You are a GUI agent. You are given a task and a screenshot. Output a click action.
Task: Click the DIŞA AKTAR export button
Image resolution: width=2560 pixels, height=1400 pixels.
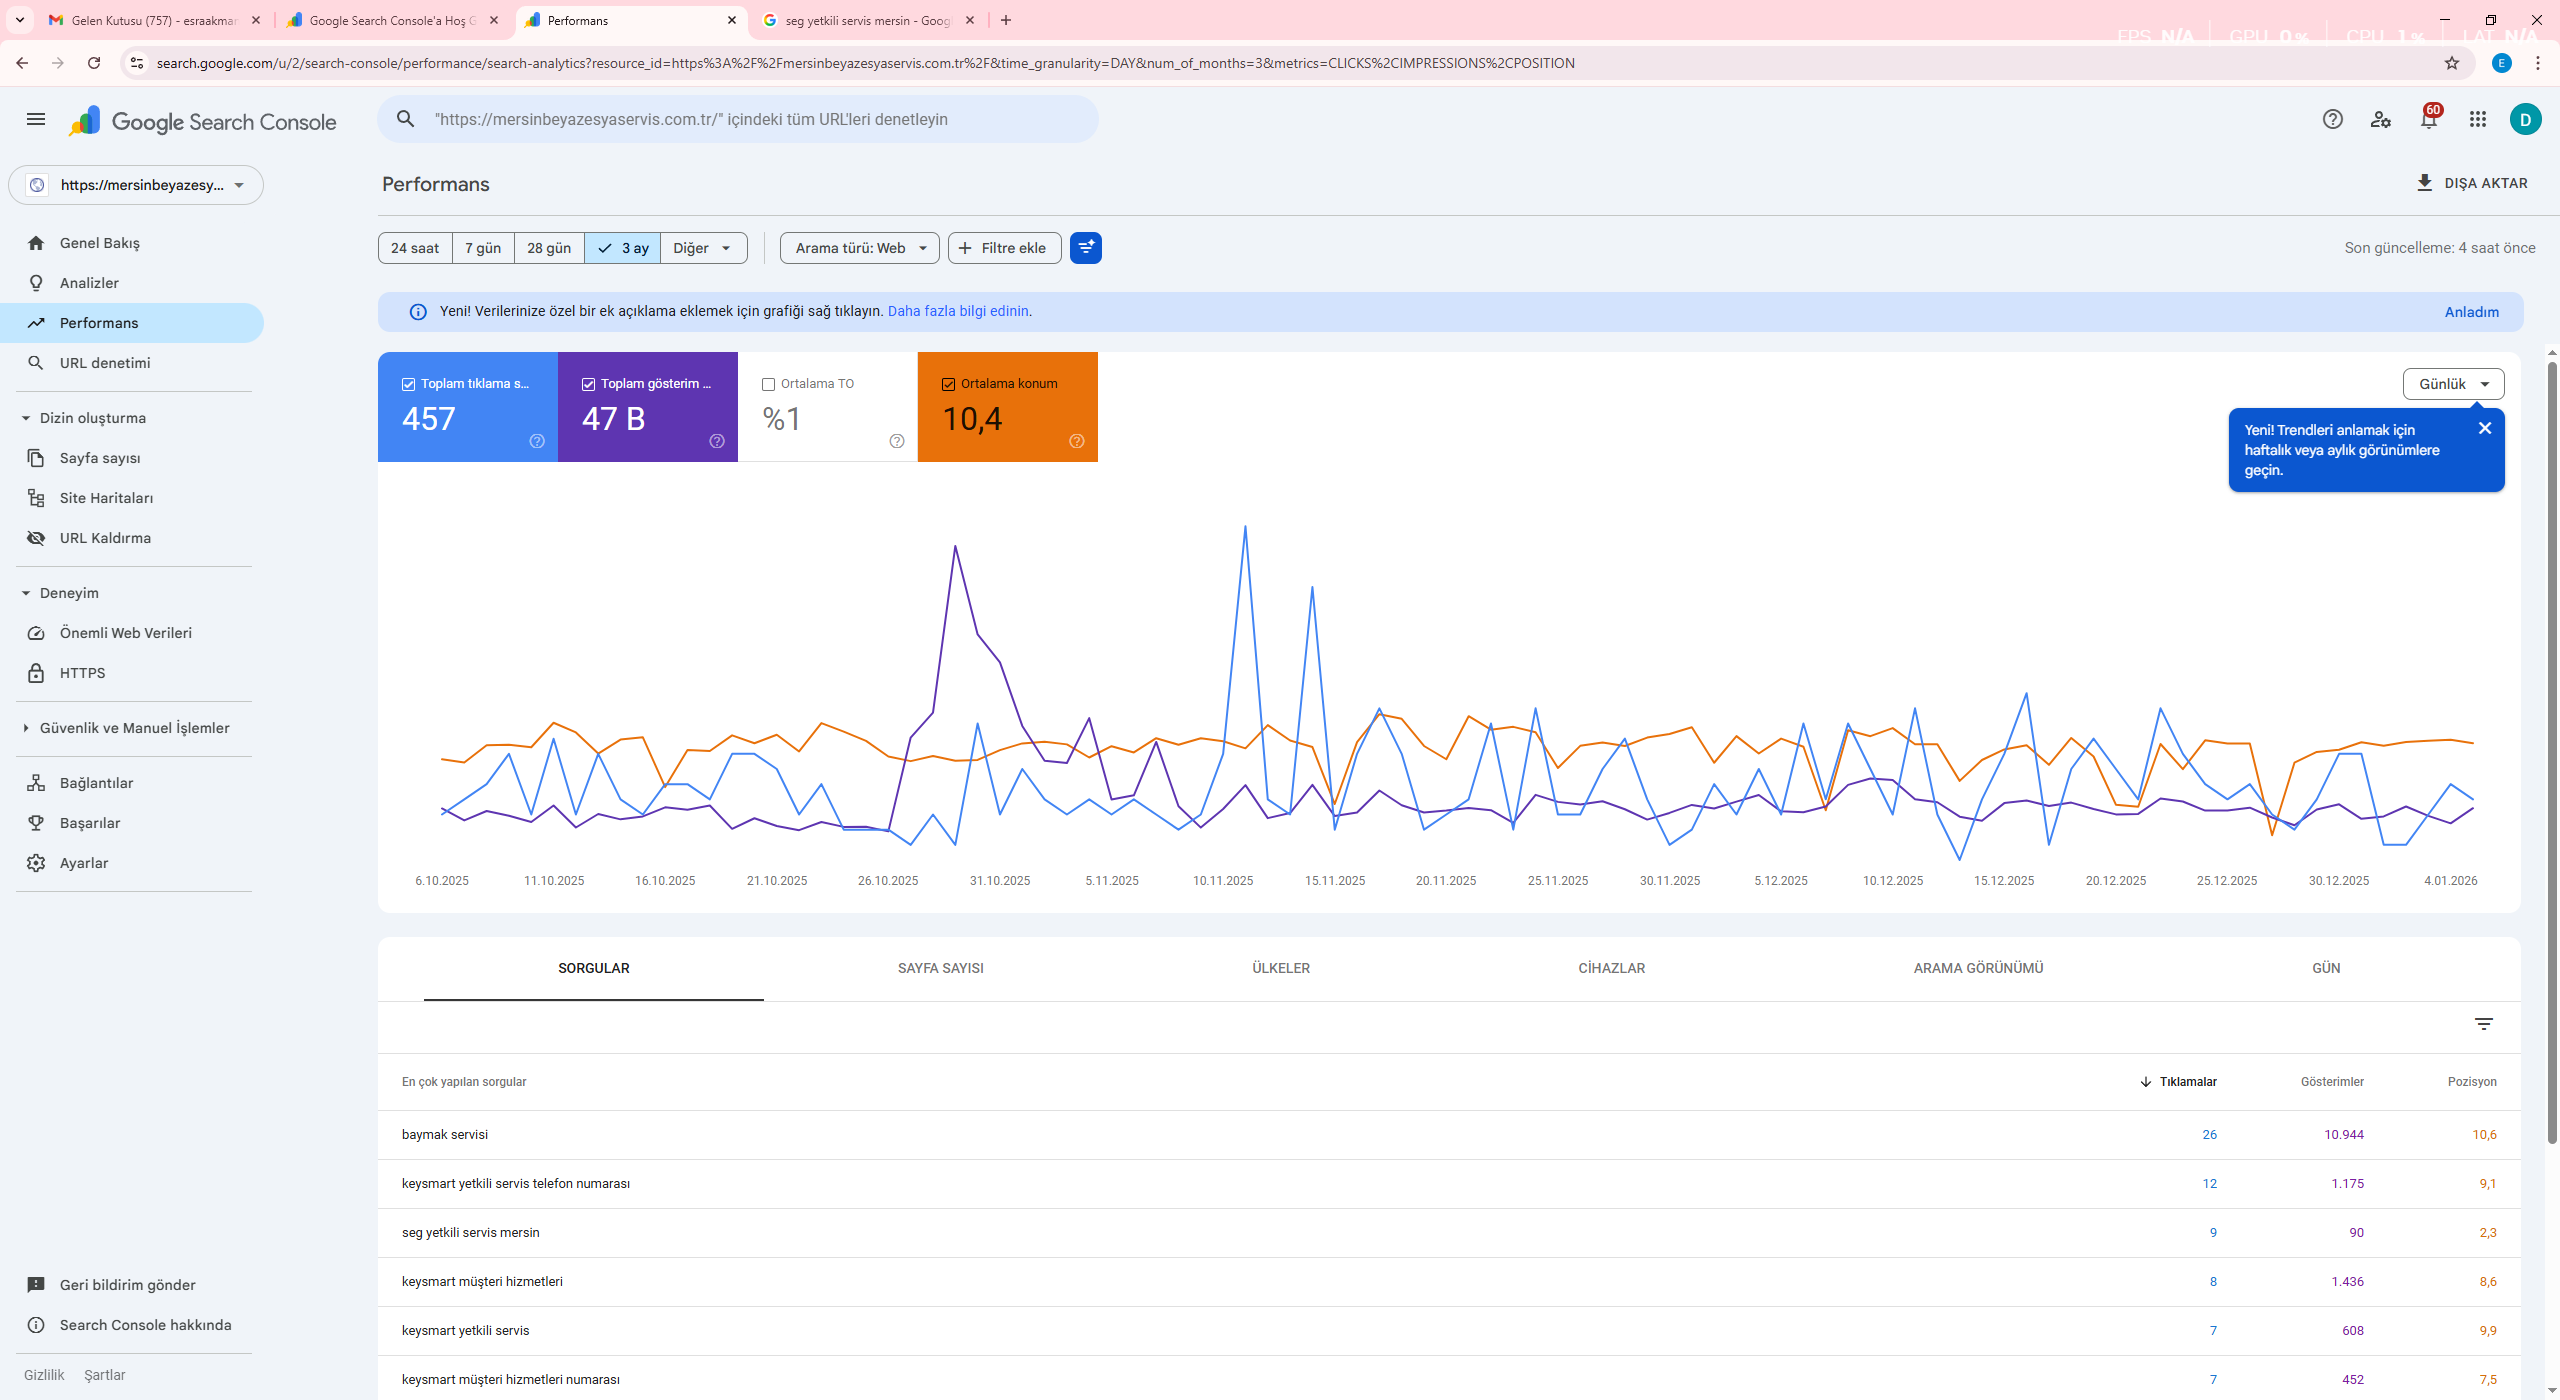(2472, 183)
